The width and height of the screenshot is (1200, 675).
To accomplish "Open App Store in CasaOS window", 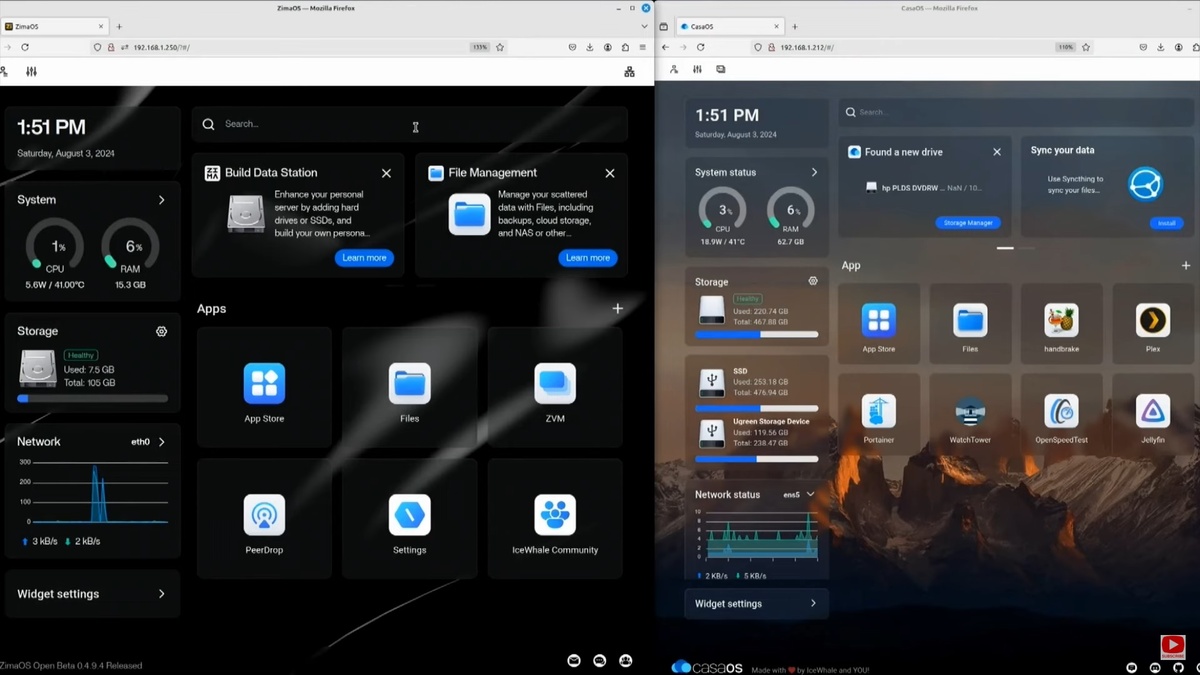I will tap(879, 323).
